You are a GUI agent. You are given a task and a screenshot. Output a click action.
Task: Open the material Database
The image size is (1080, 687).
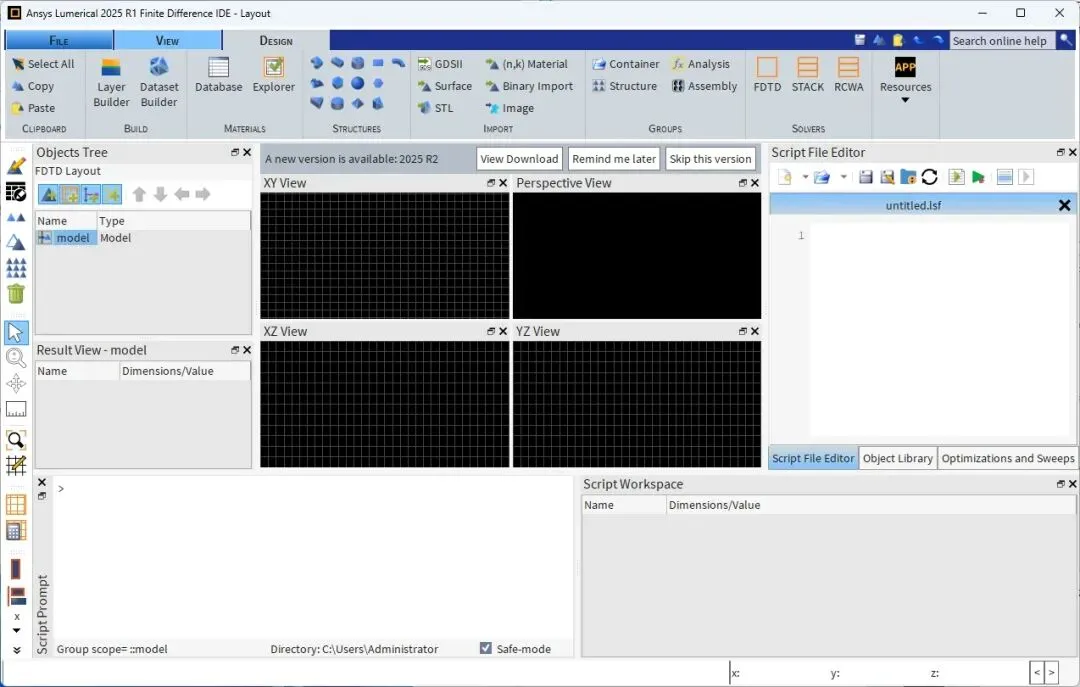pyautogui.click(x=218, y=75)
